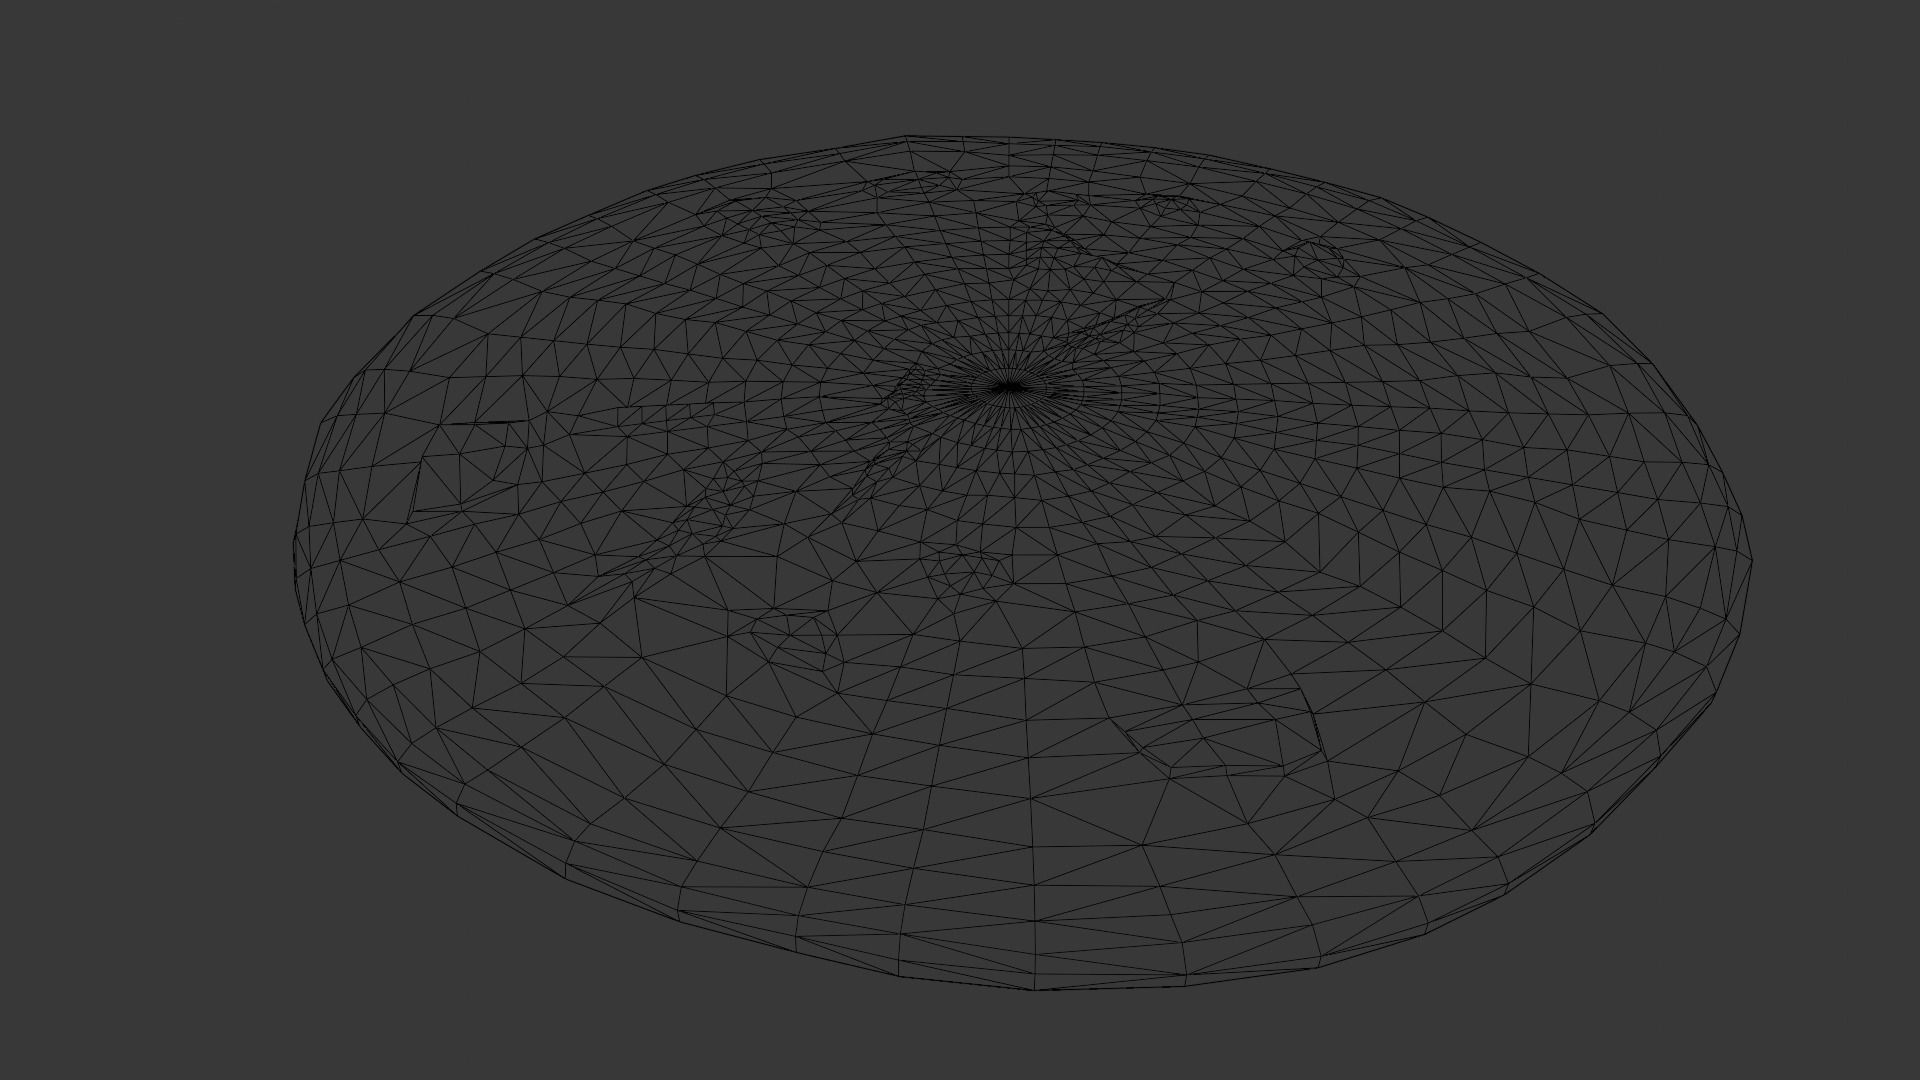1920x1080 pixels.
Task: Click the bottommost vertex of the wireframe disc
Action: coord(1035,990)
